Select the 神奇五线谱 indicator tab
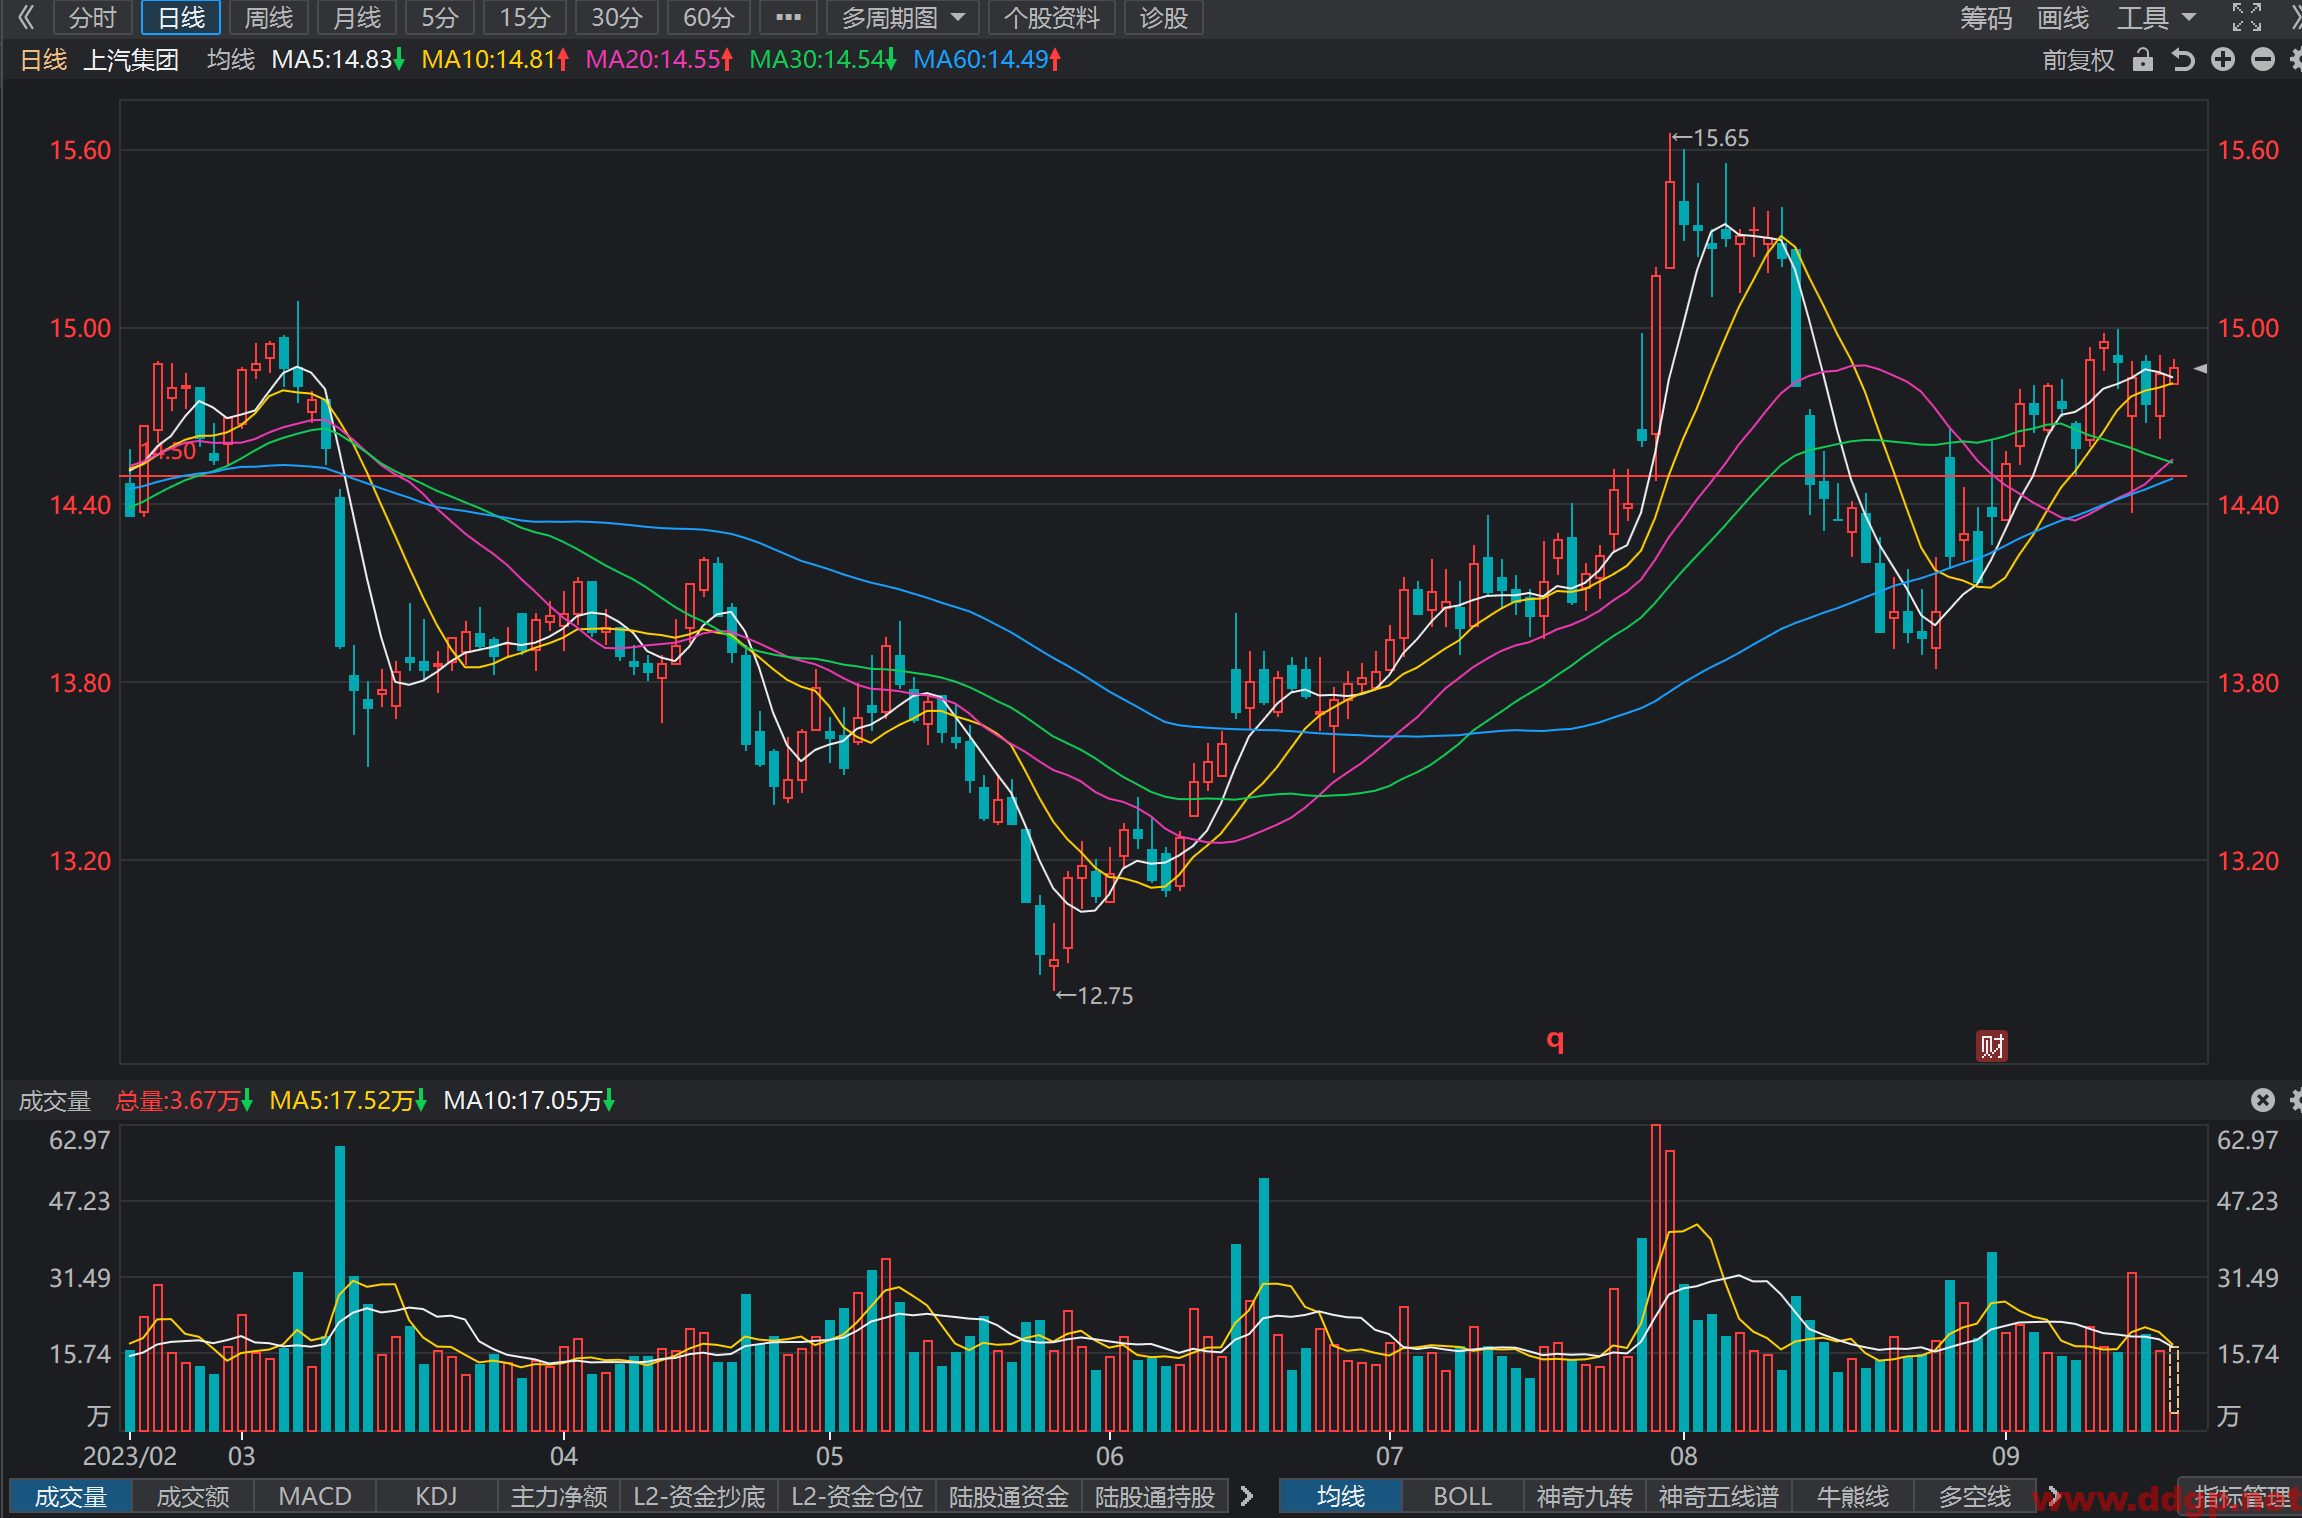Image resolution: width=2302 pixels, height=1518 pixels. [1719, 1497]
